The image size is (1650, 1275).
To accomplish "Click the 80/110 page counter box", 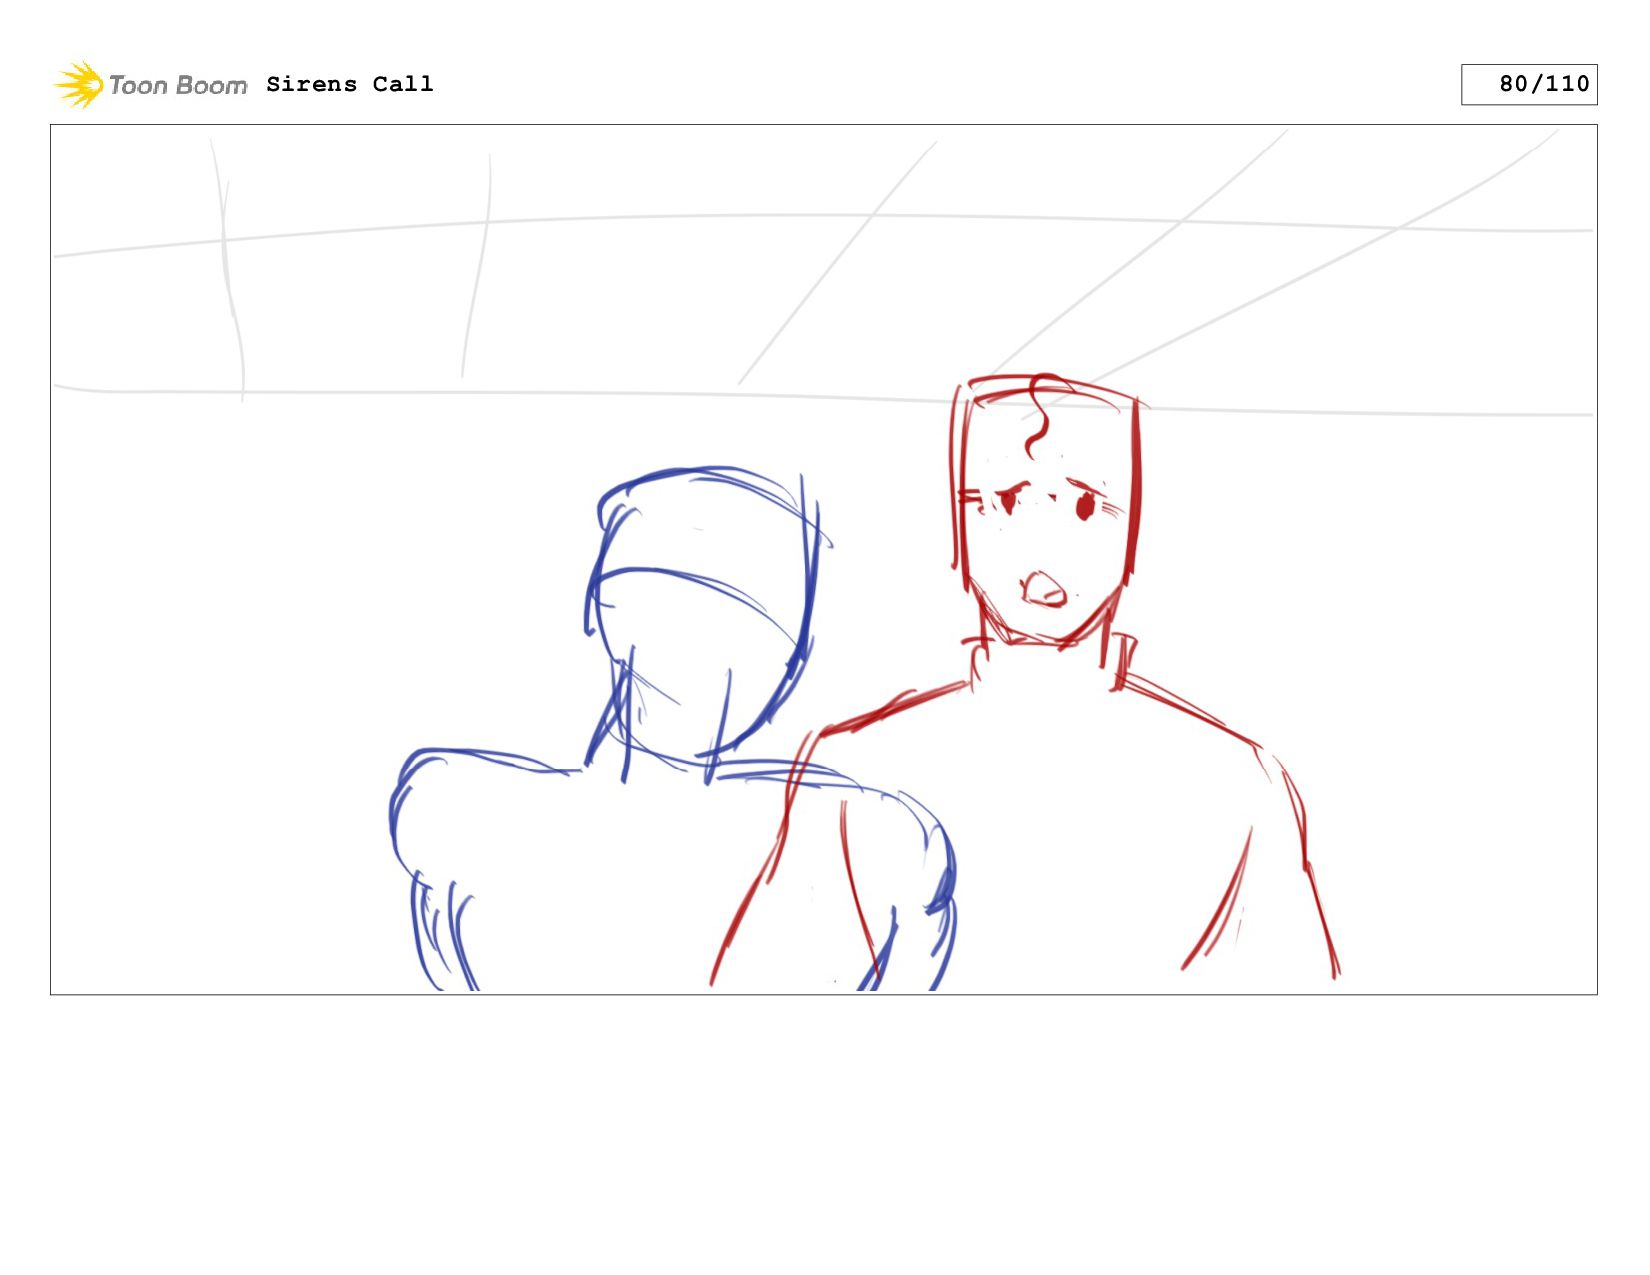I will 1529,84.
